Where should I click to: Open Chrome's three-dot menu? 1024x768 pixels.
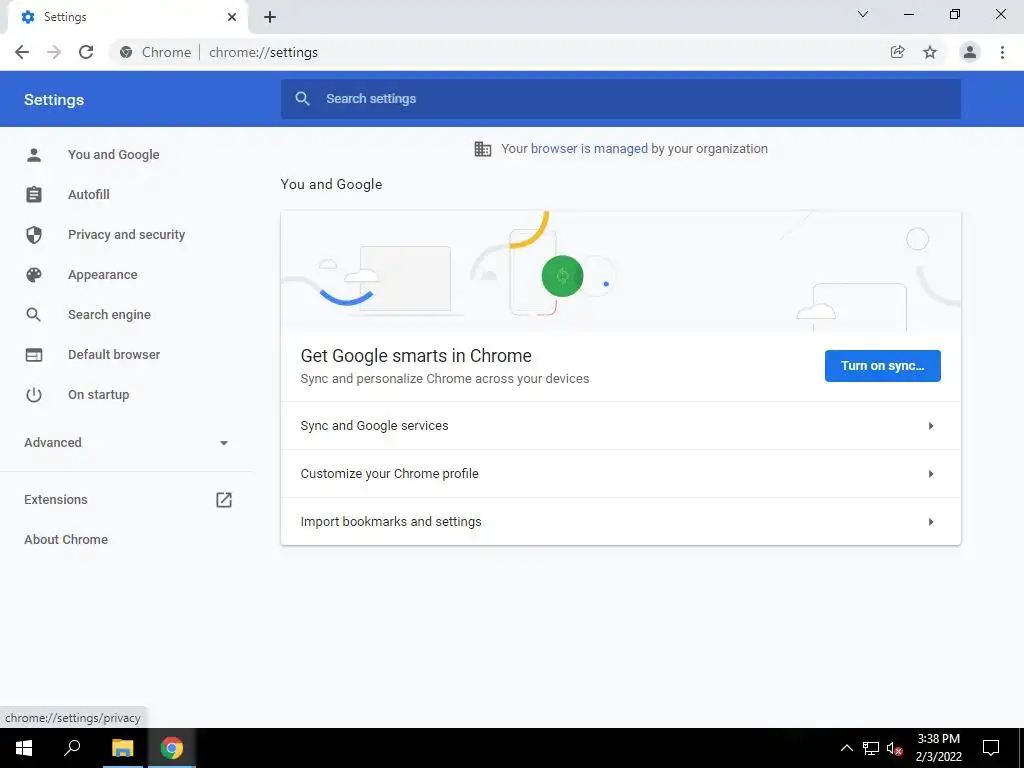click(1002, 52)
